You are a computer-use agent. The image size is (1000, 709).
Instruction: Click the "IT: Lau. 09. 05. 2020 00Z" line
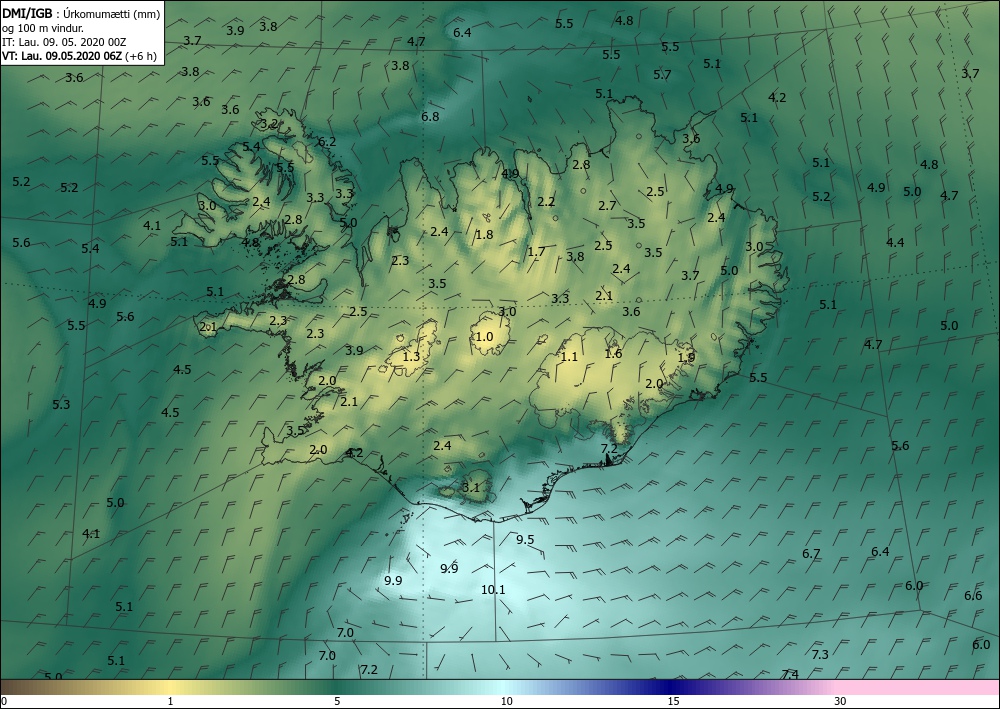click(x=64, y=41)
